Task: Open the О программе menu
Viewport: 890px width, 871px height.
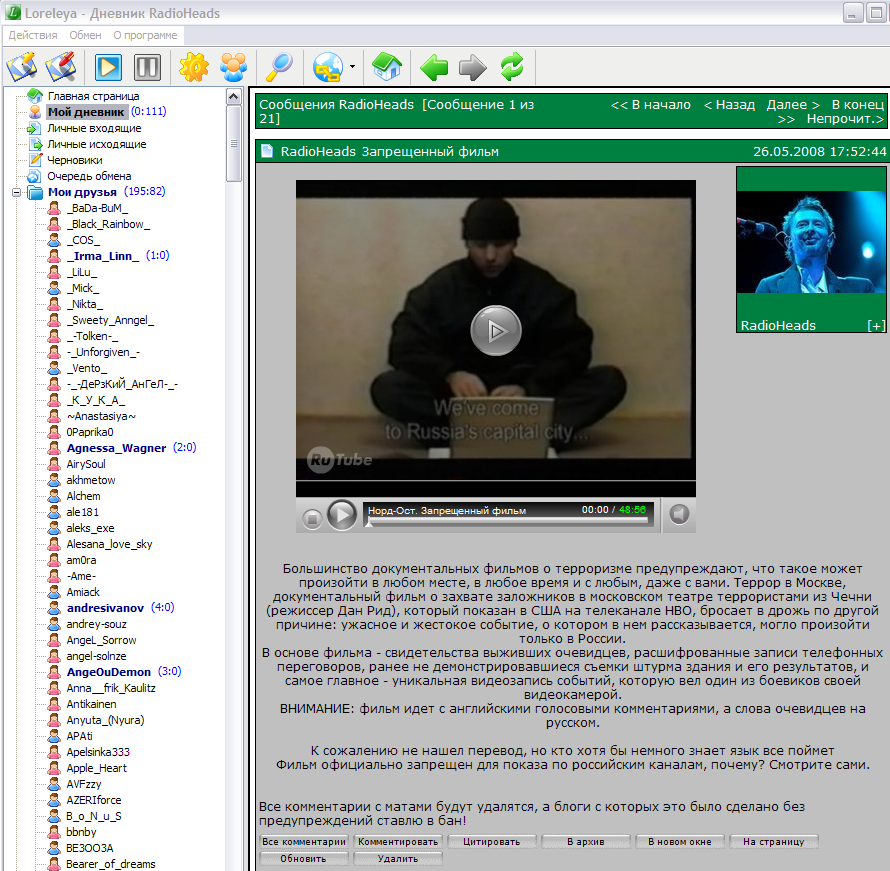Action: pyautogui.click(x=145, y=35)
